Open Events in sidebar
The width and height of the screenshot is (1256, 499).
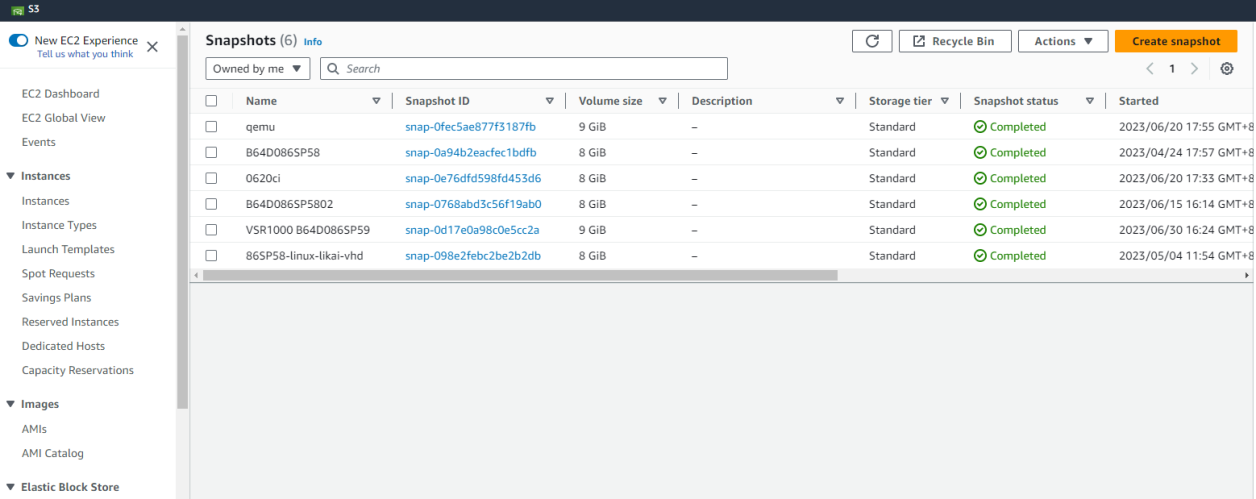coord(39,142)
